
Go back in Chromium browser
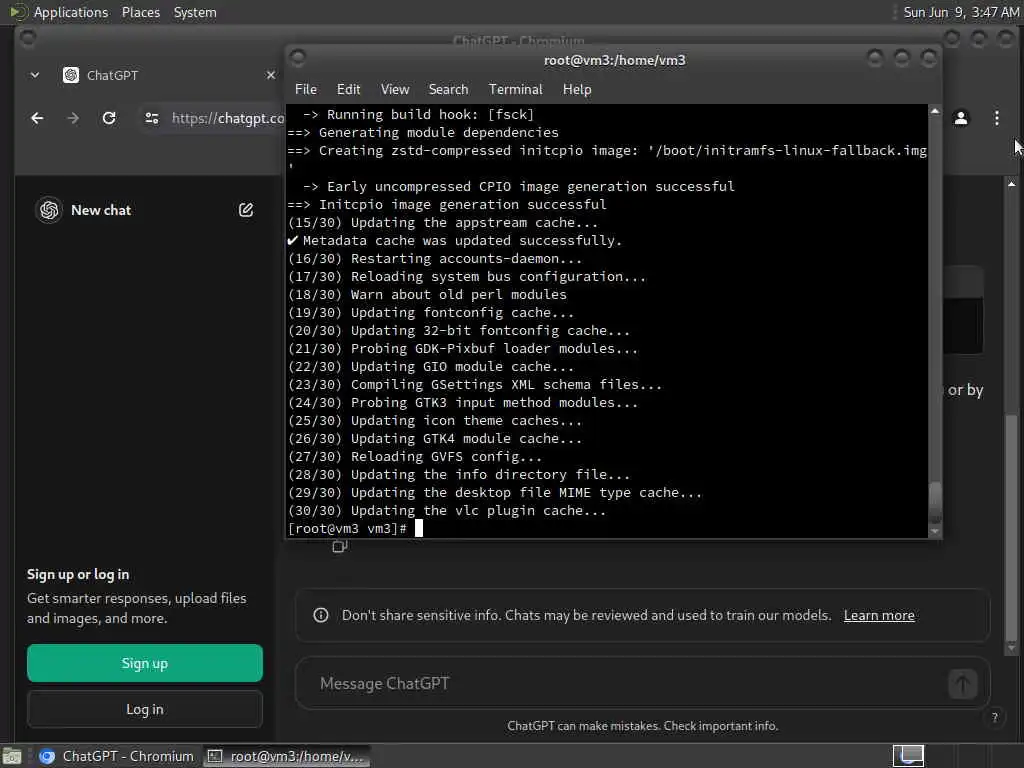pyautogui.click(x=37, y=118)
